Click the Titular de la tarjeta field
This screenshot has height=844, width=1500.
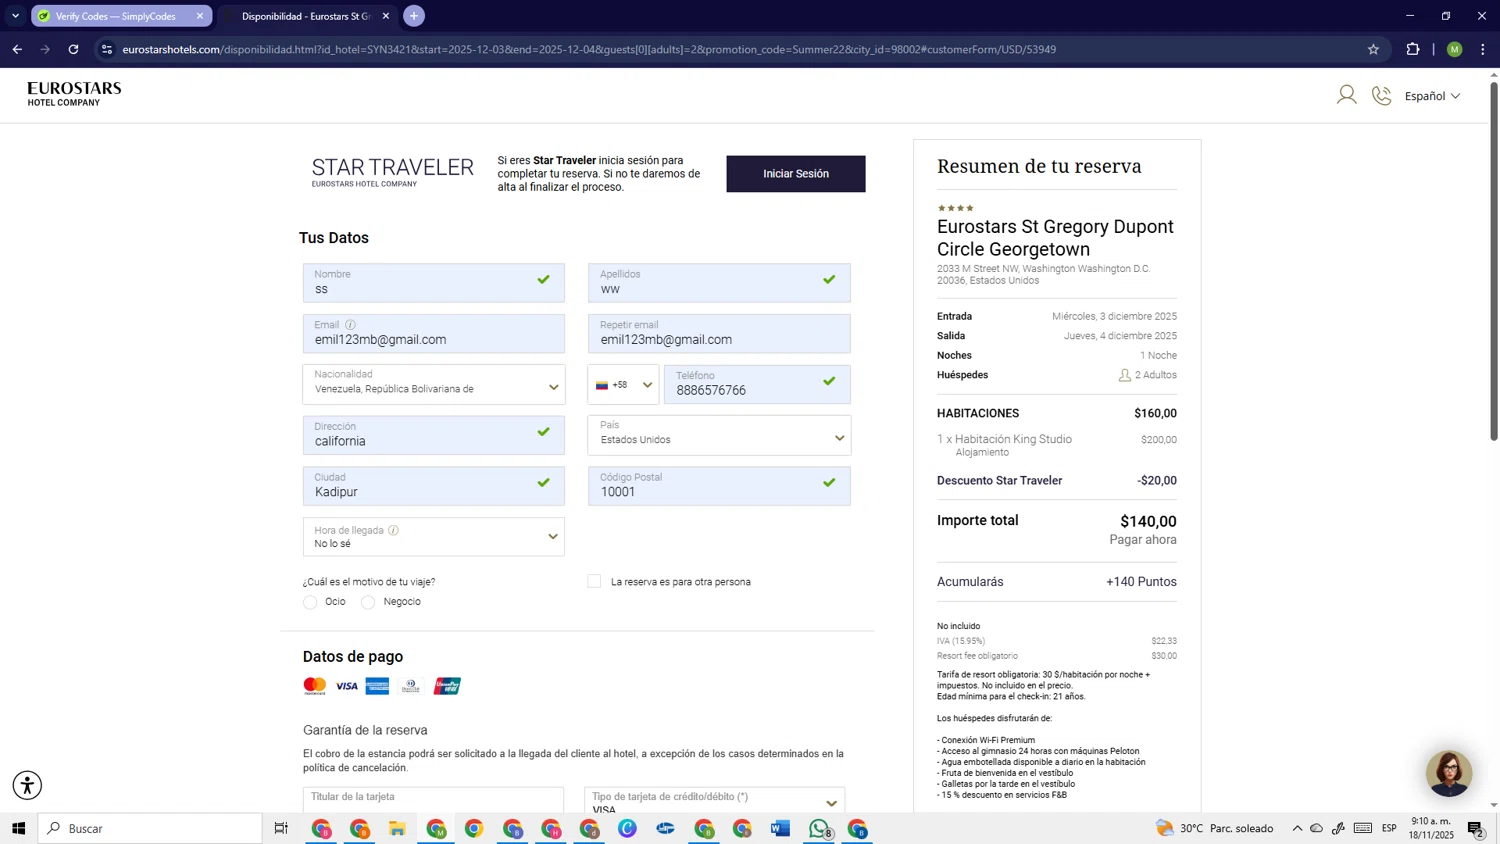point(434,800)
